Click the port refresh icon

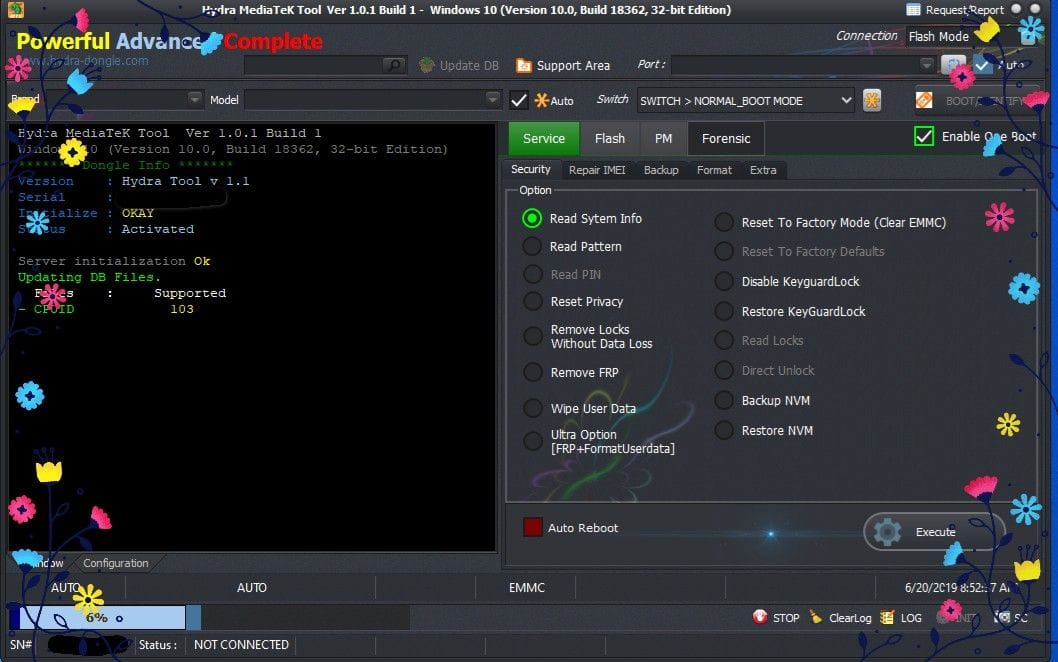coord(953,65)
